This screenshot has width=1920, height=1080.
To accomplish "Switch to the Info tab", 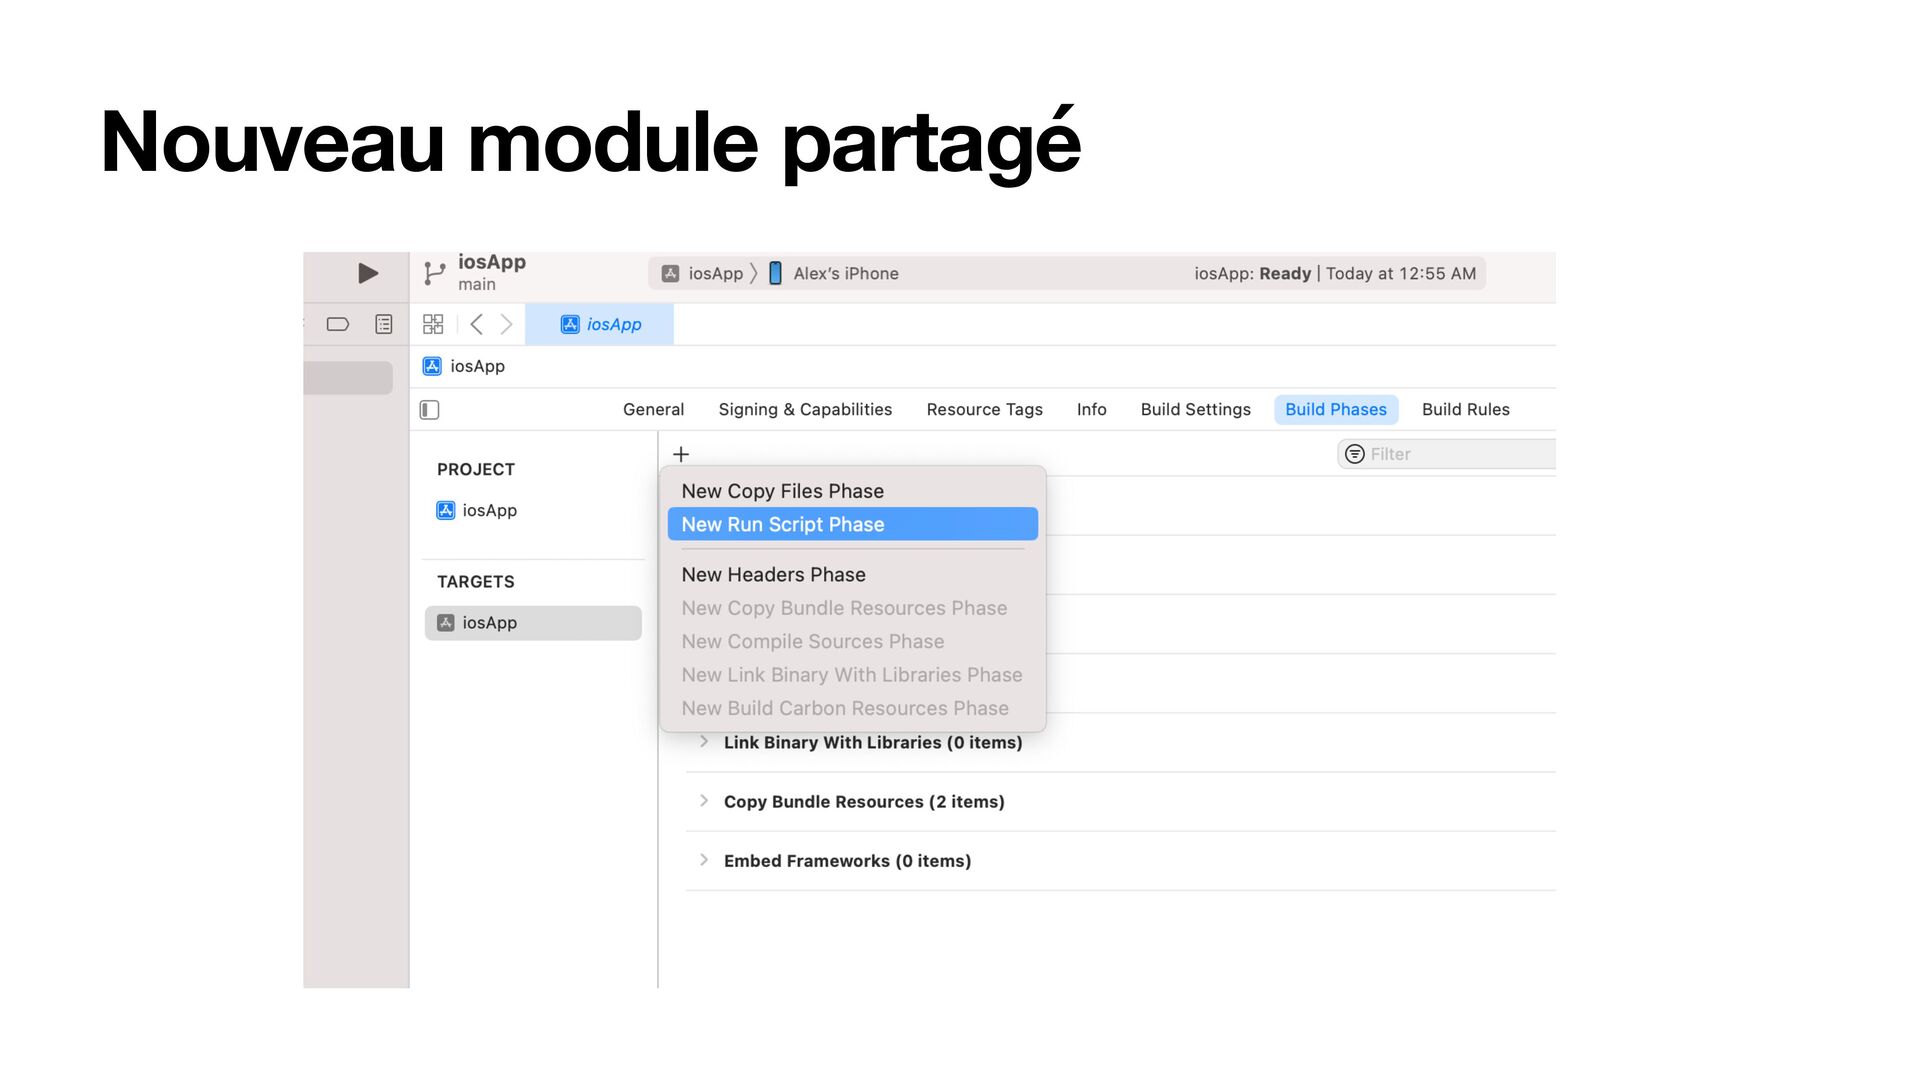I will [1091, 409].
